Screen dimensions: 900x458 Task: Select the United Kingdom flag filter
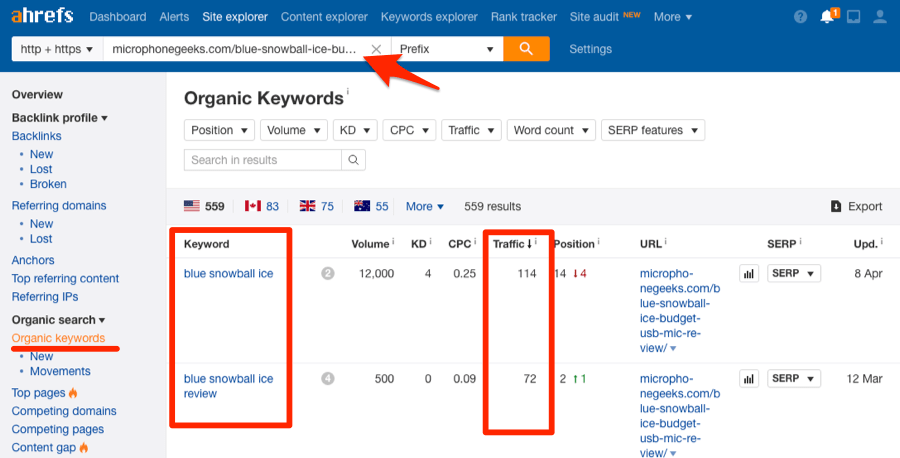(308, 205)
